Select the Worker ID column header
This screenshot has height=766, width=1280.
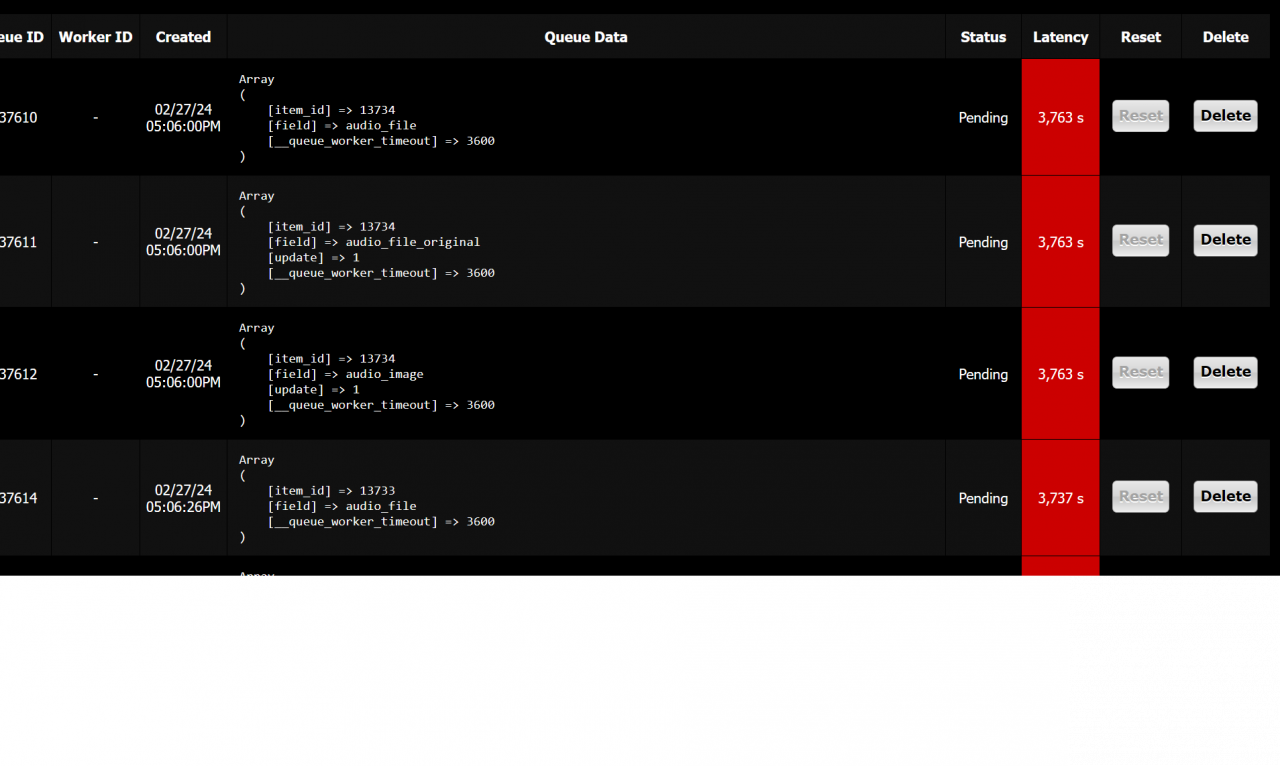tap(95, 37)
